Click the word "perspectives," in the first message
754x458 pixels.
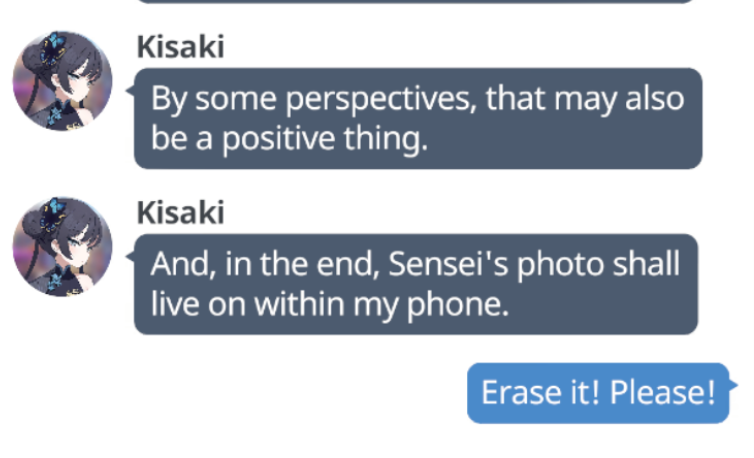click(381, 100)
